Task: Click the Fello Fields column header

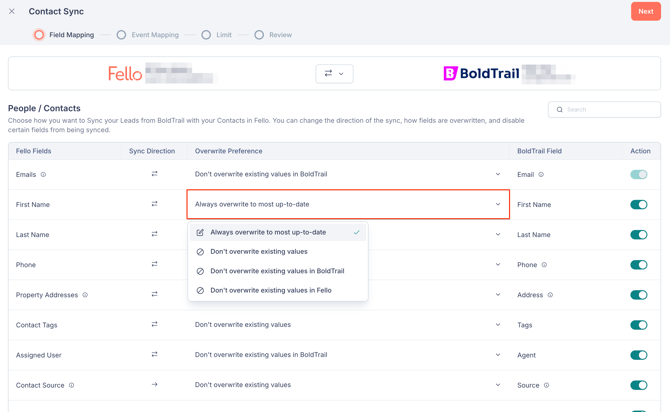Action: coord(33,151)
